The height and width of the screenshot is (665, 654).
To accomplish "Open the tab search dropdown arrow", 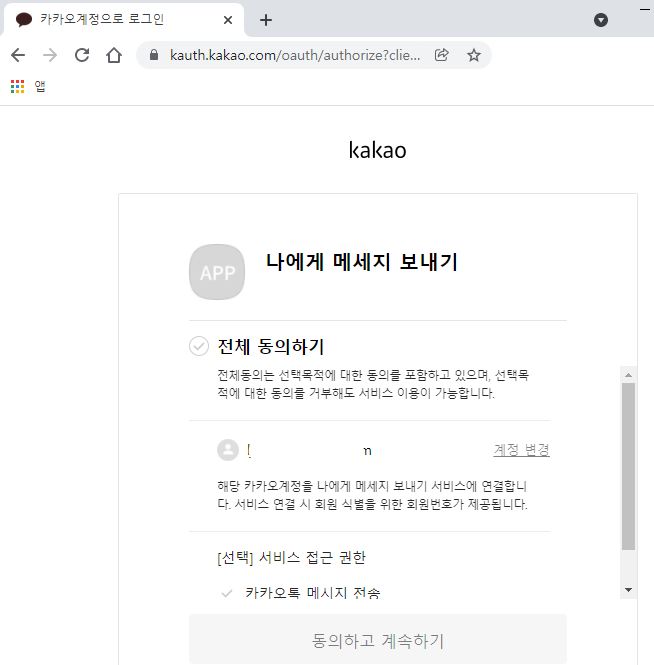I will (601, 20).
